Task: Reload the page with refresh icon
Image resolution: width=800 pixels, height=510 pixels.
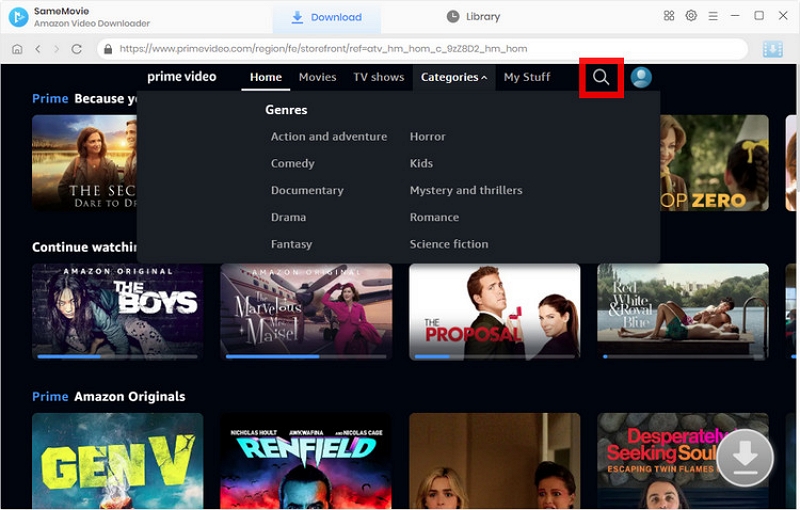Action: pos(77,49)
